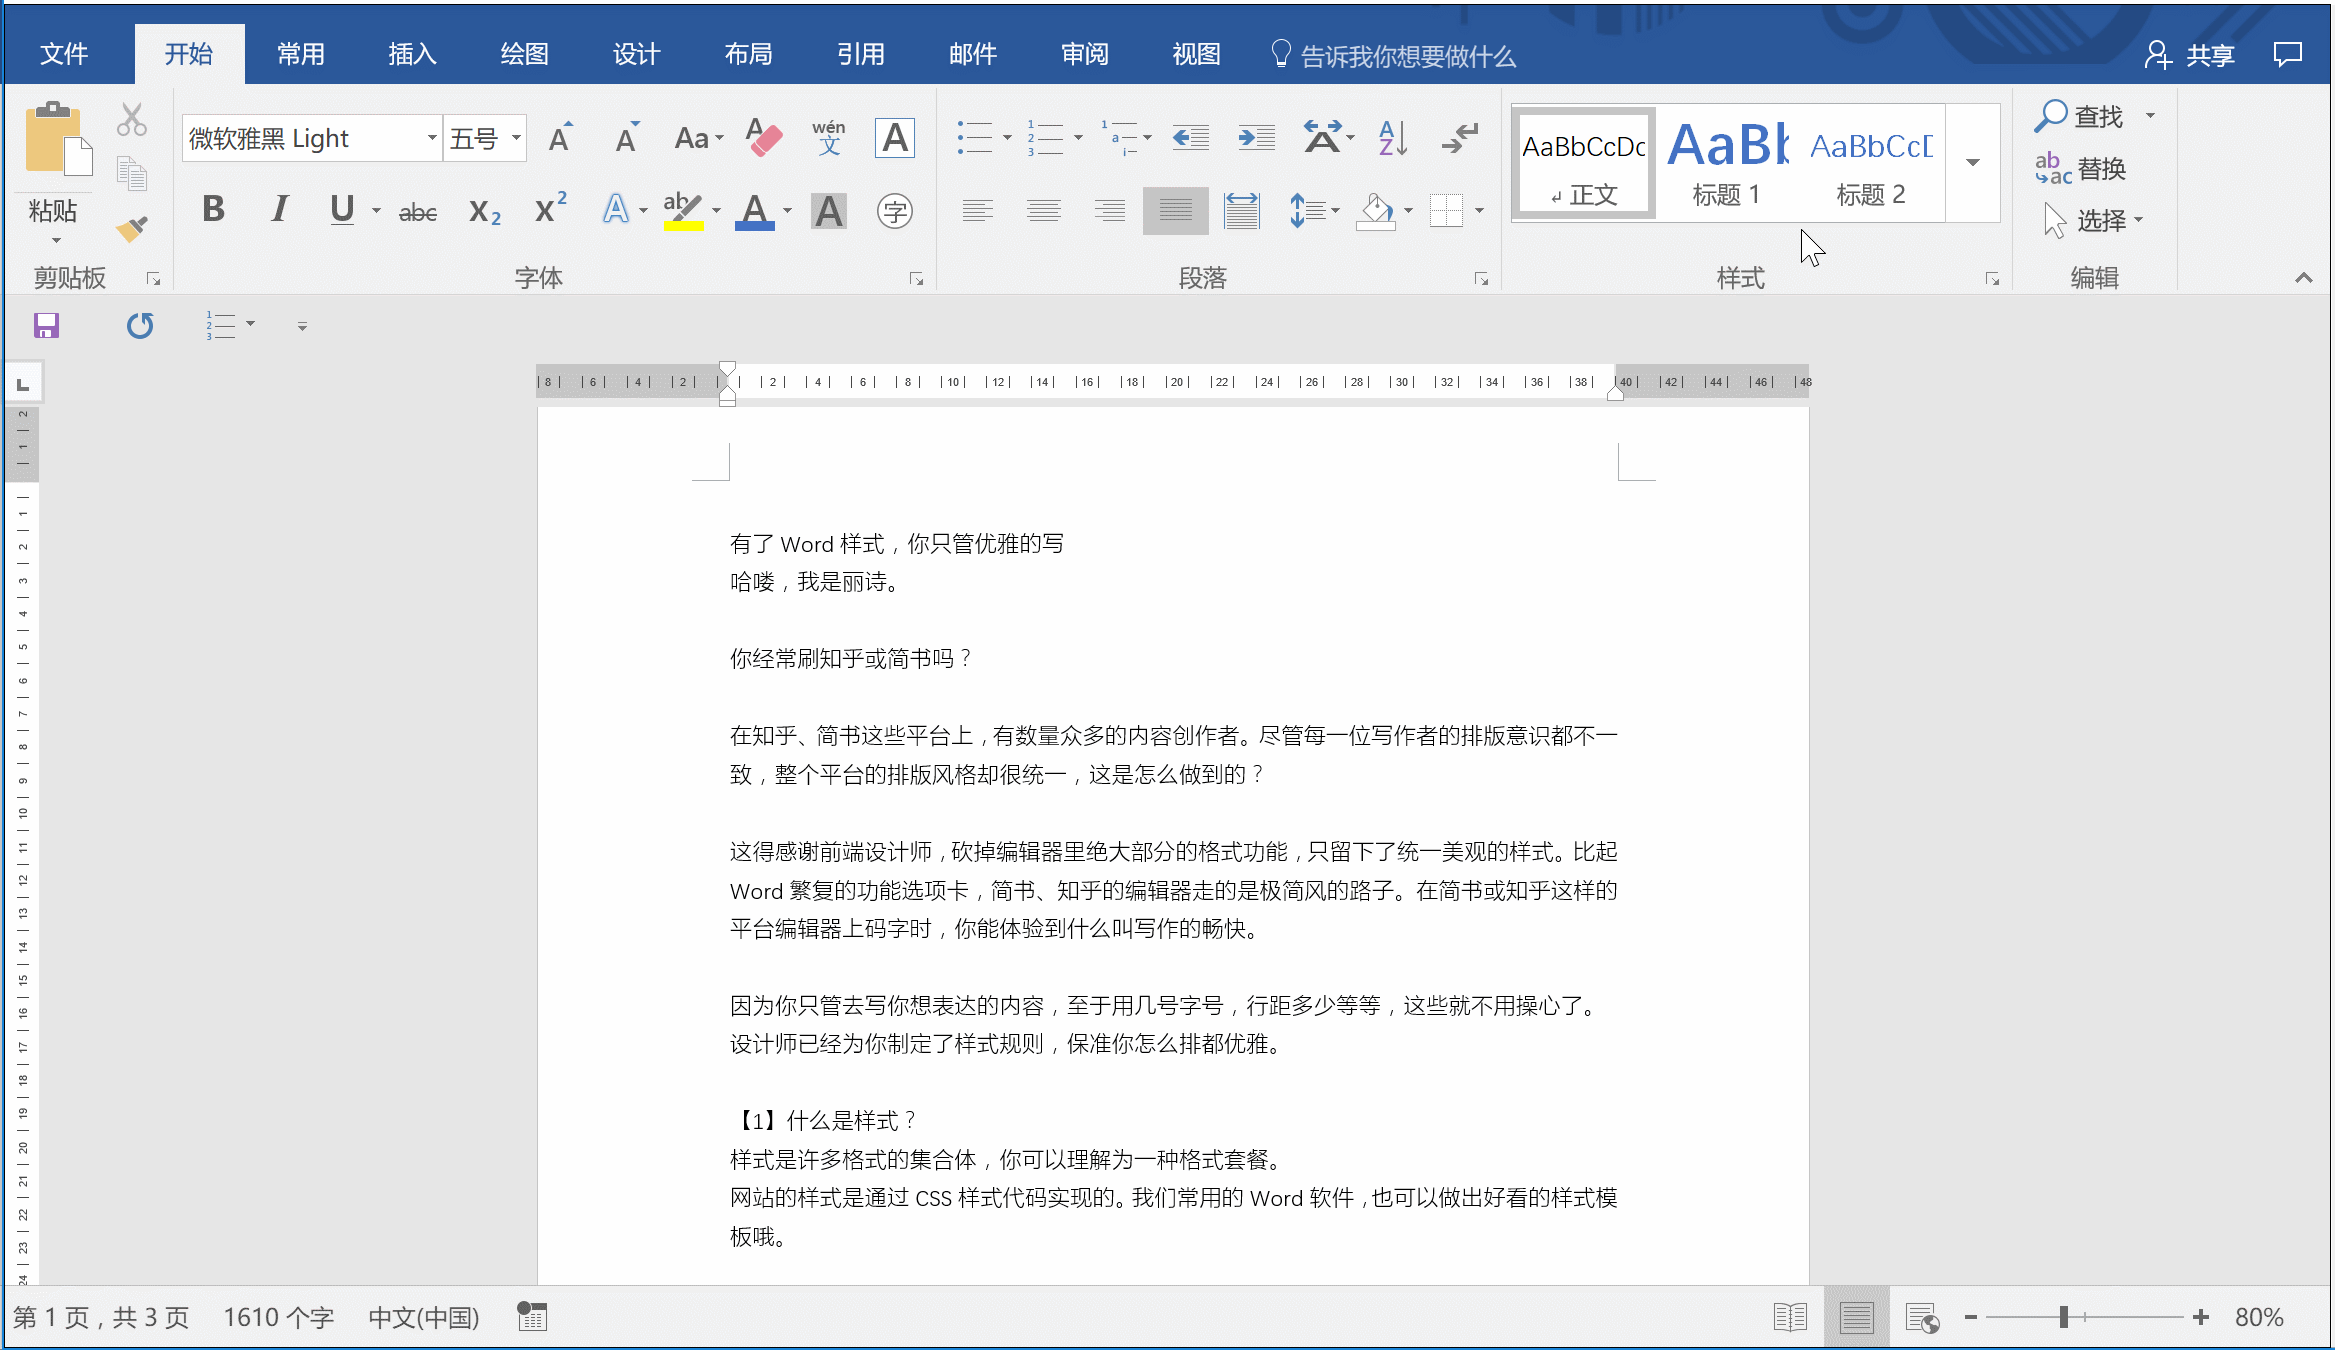This screenshot has width=2335, height=1350.
Task: Click the 80% zoom level indicator
Action: (x=2259, y=1317)
